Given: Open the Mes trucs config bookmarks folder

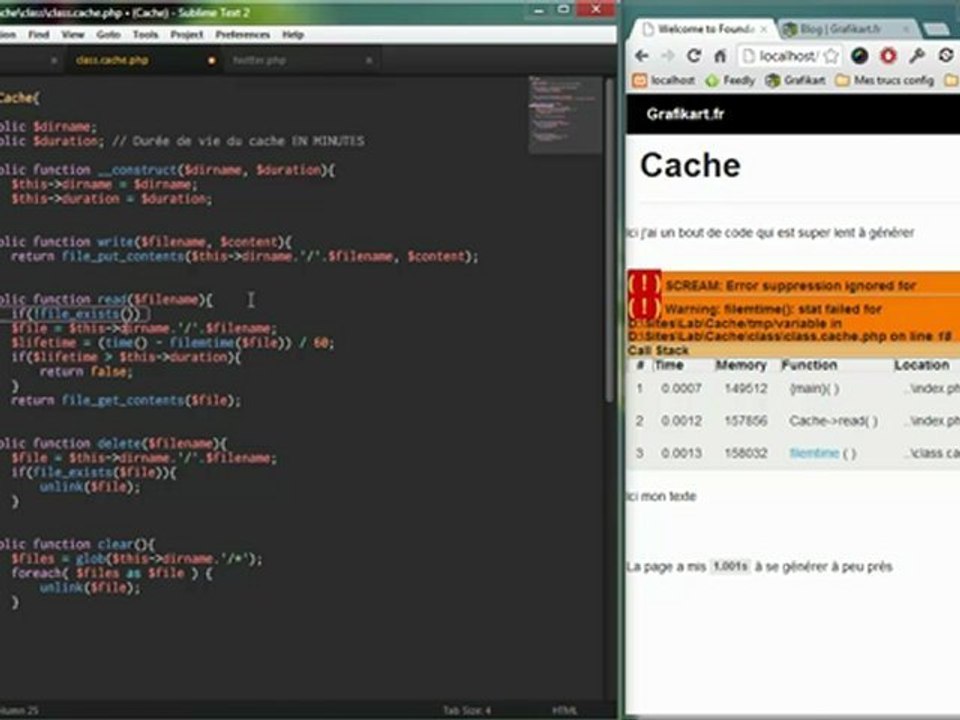Looking at the screenshot, I should tap(885, 80).
